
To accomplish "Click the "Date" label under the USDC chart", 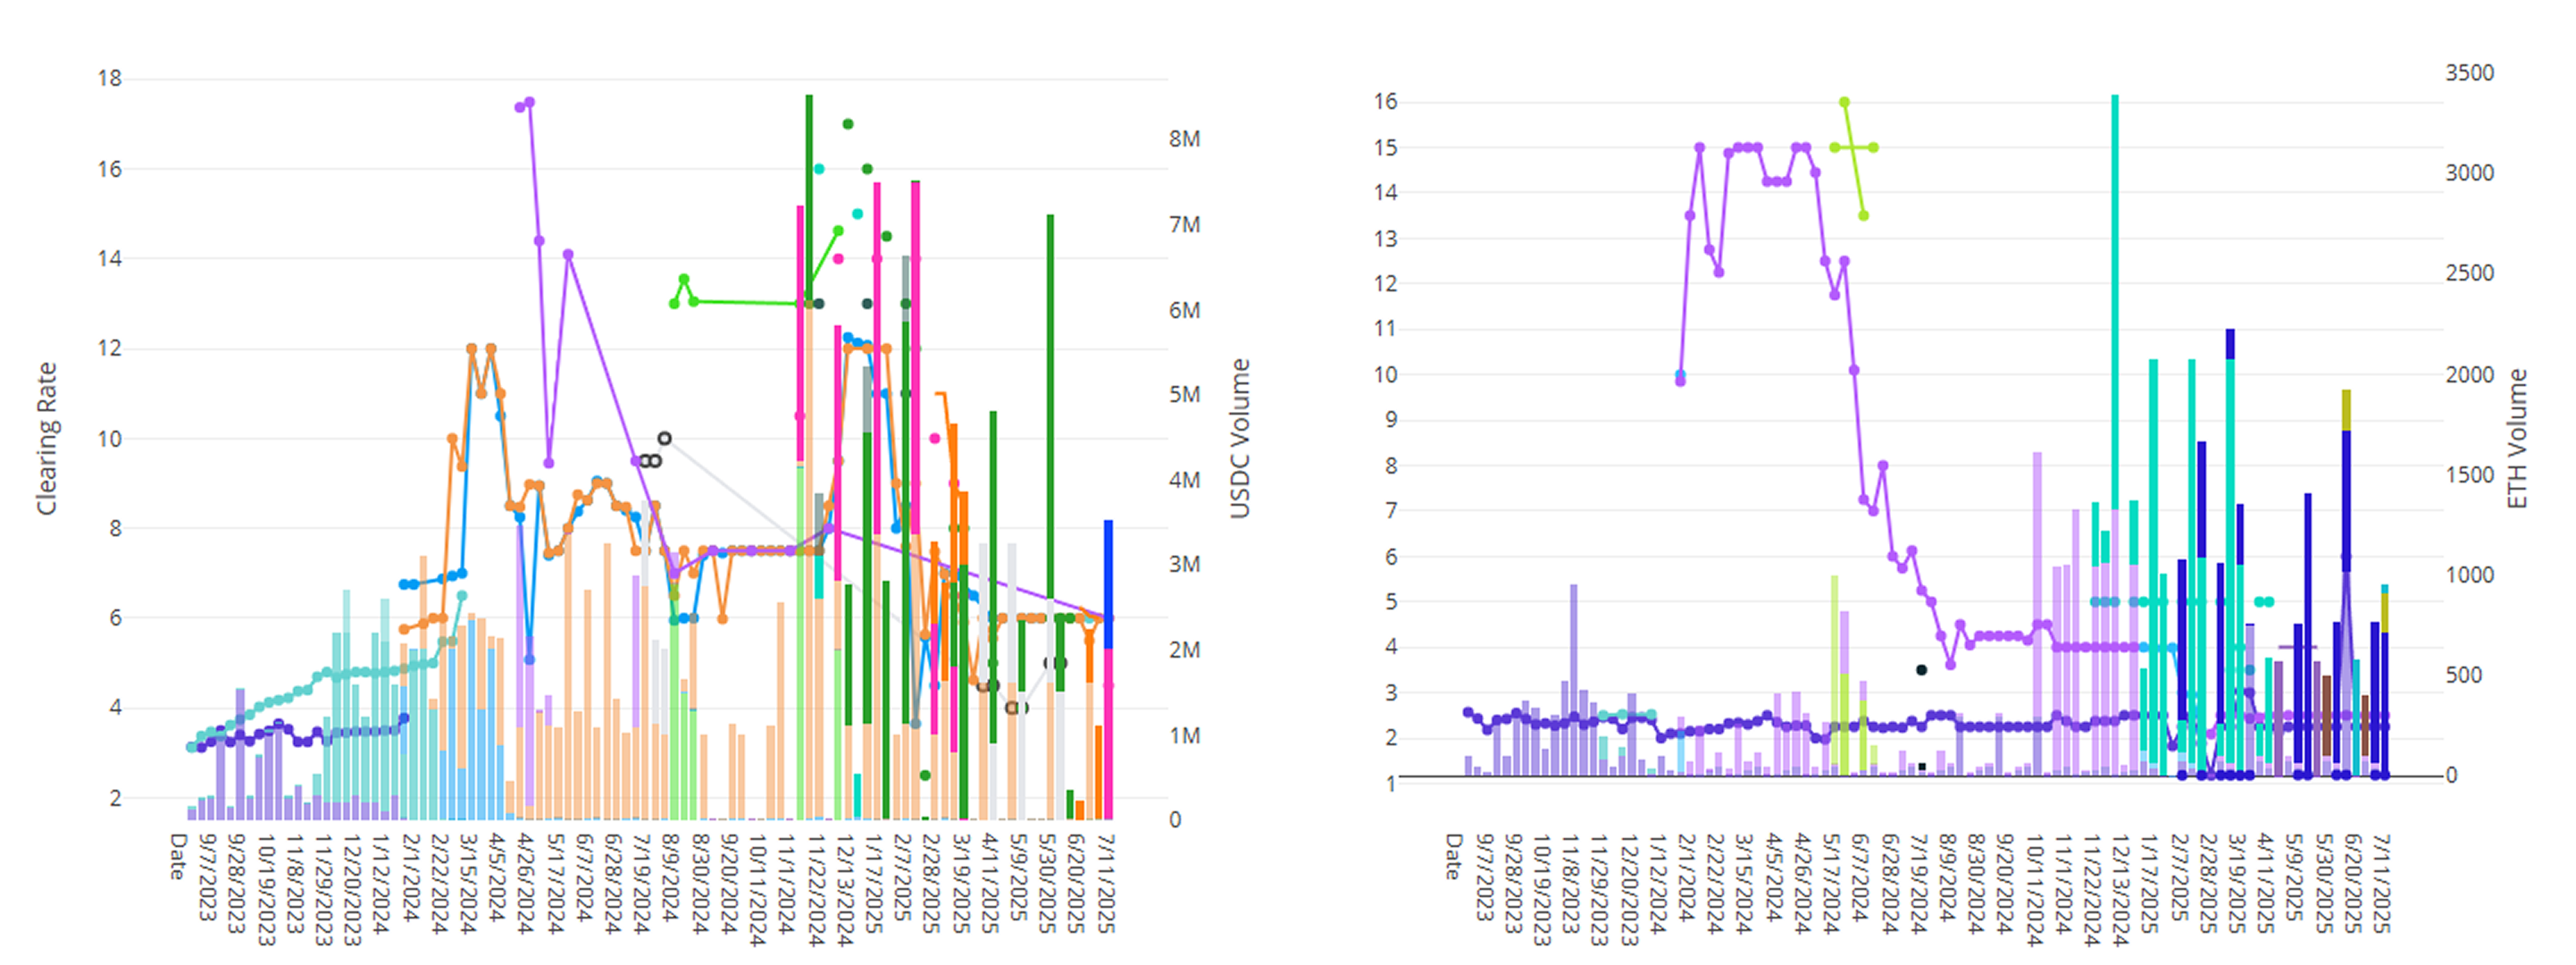I will [x=177, y=857].
